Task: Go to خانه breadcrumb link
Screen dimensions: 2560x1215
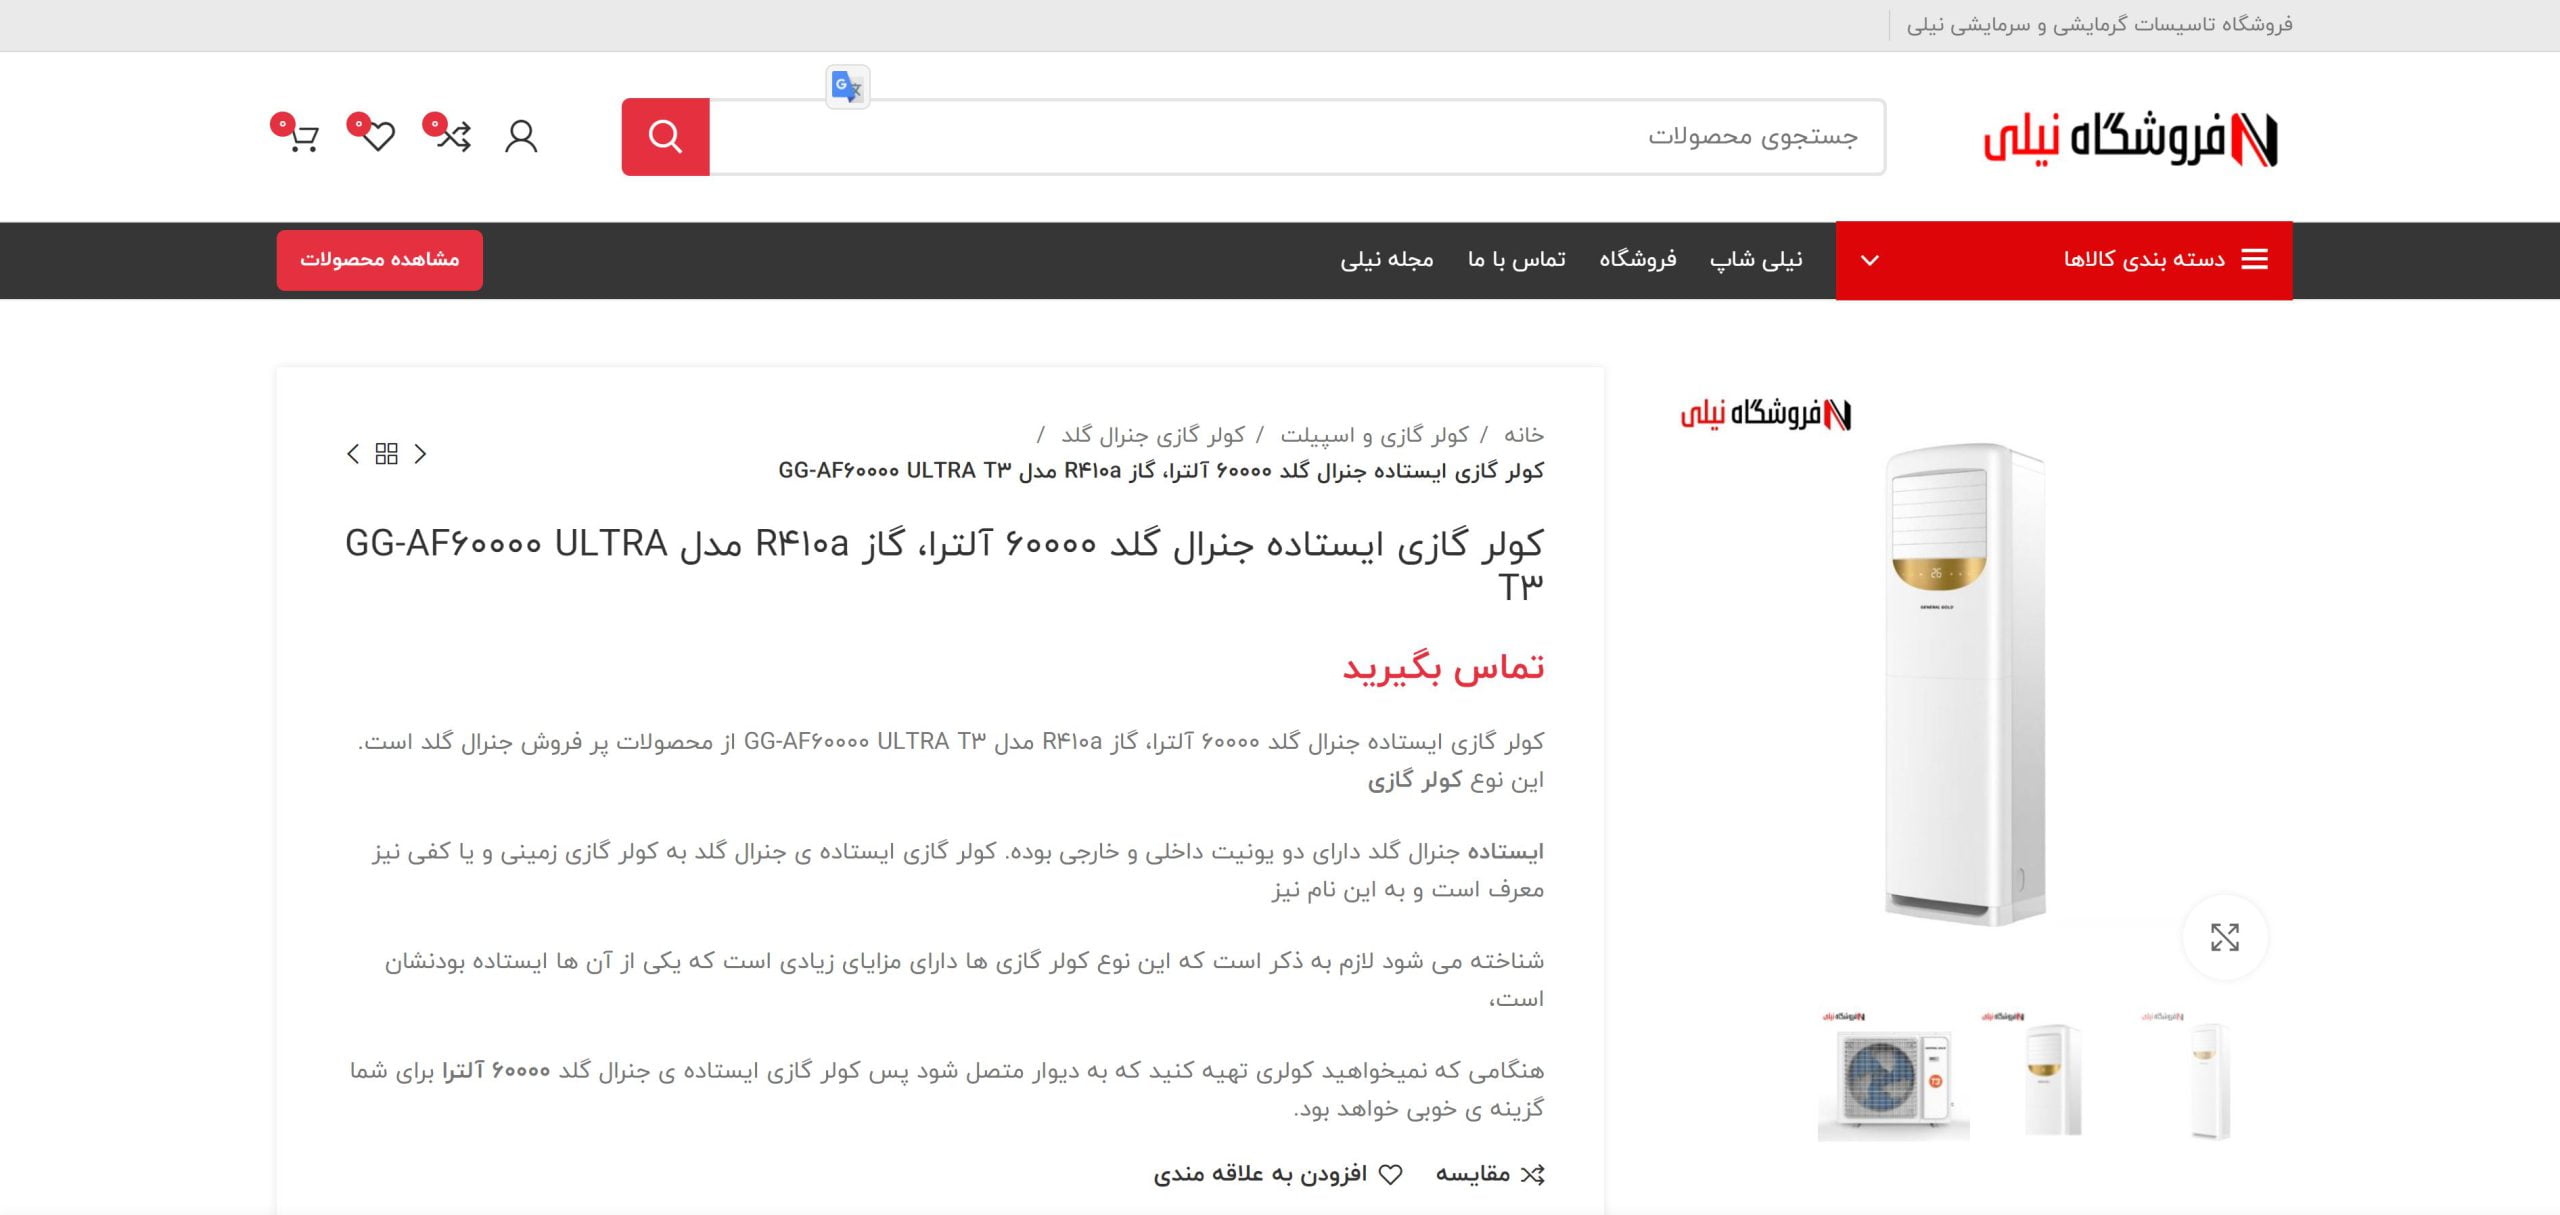Action: (x=1524, y=435)
